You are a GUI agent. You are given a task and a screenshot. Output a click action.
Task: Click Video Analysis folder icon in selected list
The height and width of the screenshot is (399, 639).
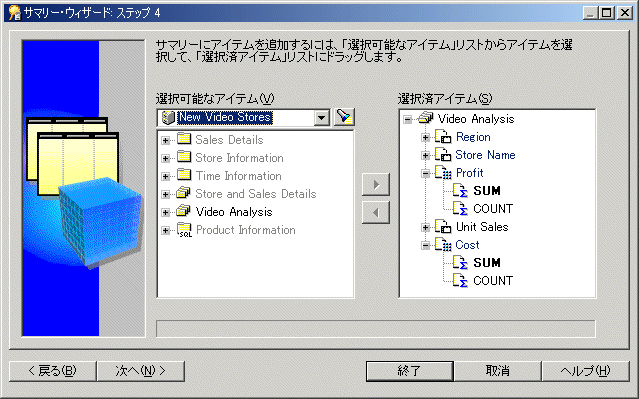(426, 118)
